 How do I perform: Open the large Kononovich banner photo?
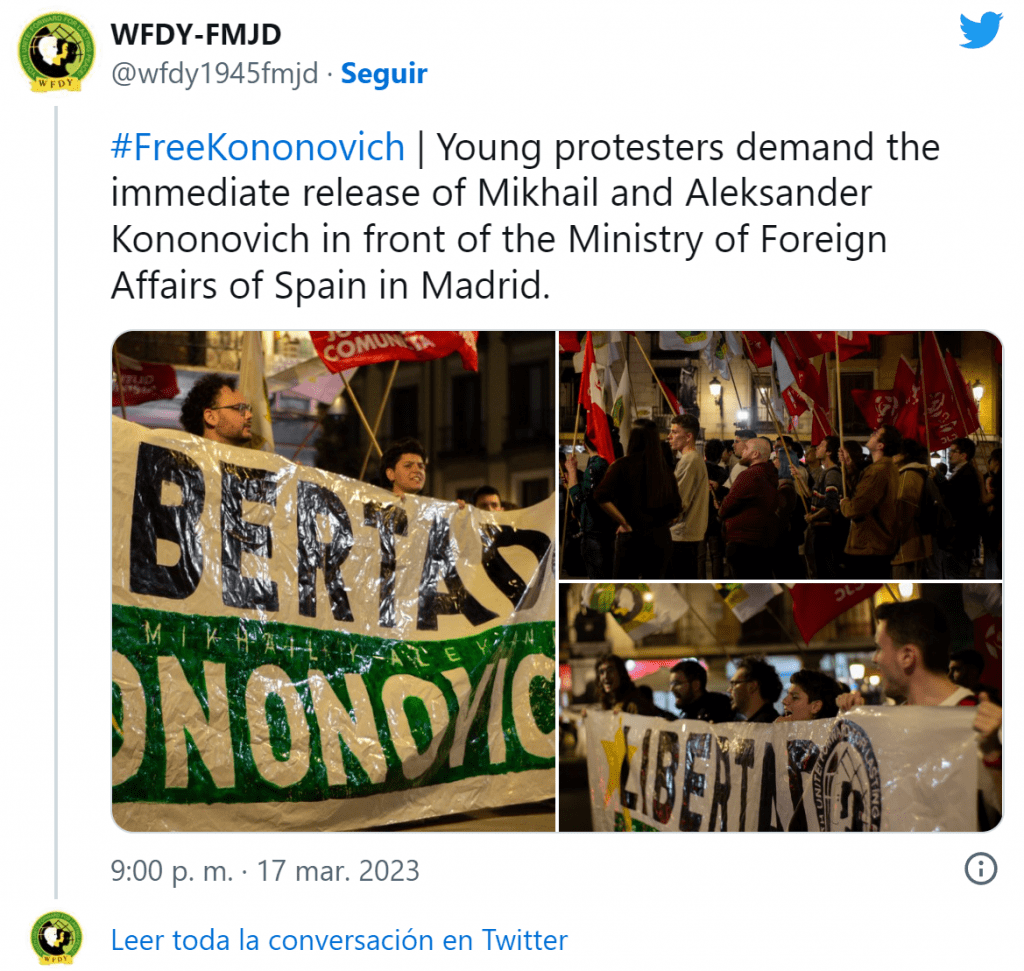334,581
